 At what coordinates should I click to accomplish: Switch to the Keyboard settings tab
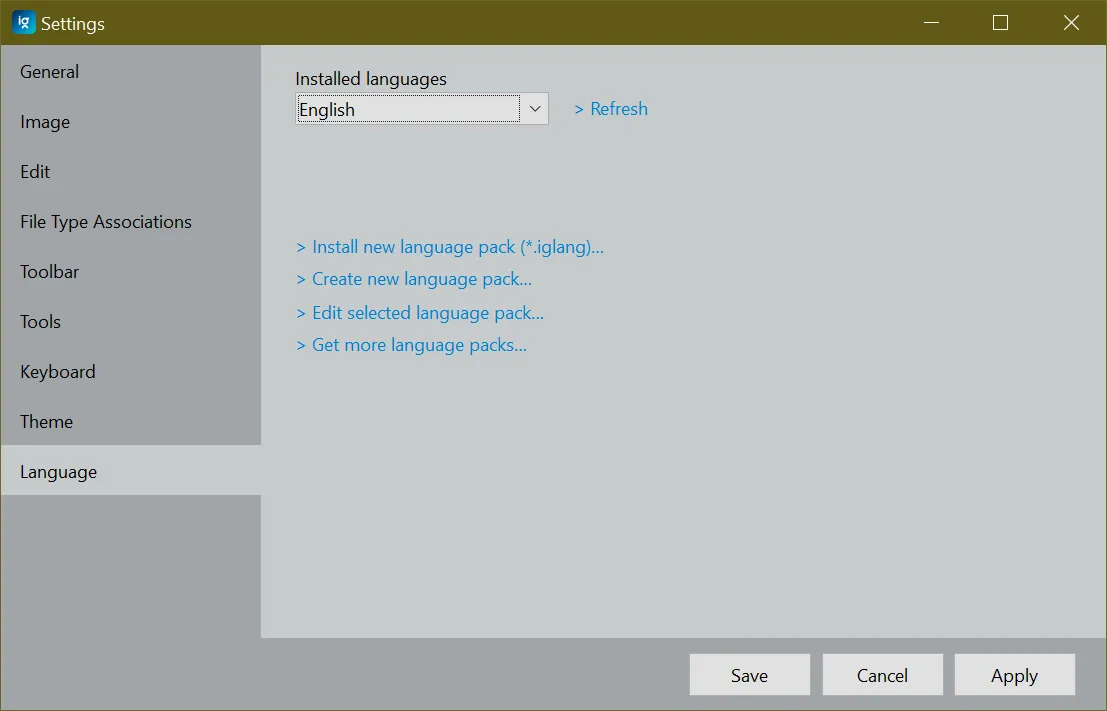pyautogui.click(x=131, y=372)
